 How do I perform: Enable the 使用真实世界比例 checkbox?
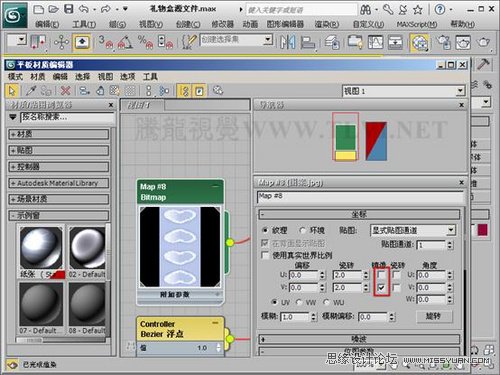(265, 255)
